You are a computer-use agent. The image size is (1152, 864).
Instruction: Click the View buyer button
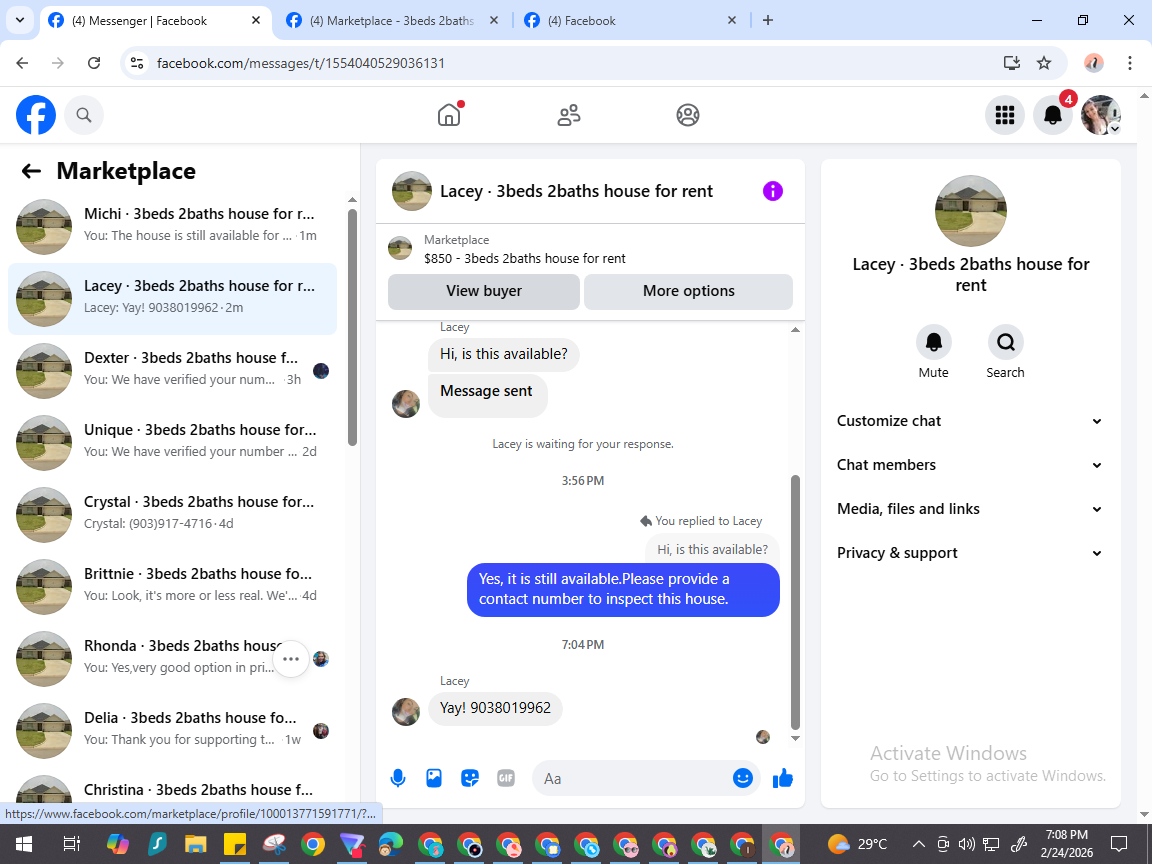[483, 291]
